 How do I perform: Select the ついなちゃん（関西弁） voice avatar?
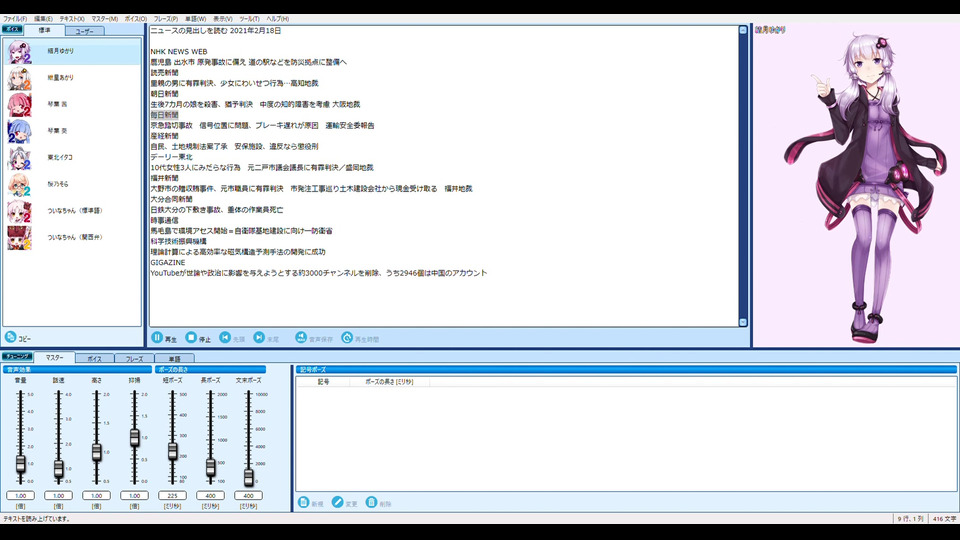coord(19,238)
